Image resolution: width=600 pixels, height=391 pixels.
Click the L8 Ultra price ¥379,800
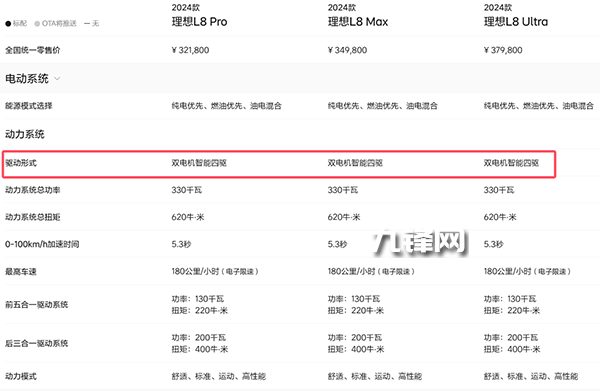(503, 50)
